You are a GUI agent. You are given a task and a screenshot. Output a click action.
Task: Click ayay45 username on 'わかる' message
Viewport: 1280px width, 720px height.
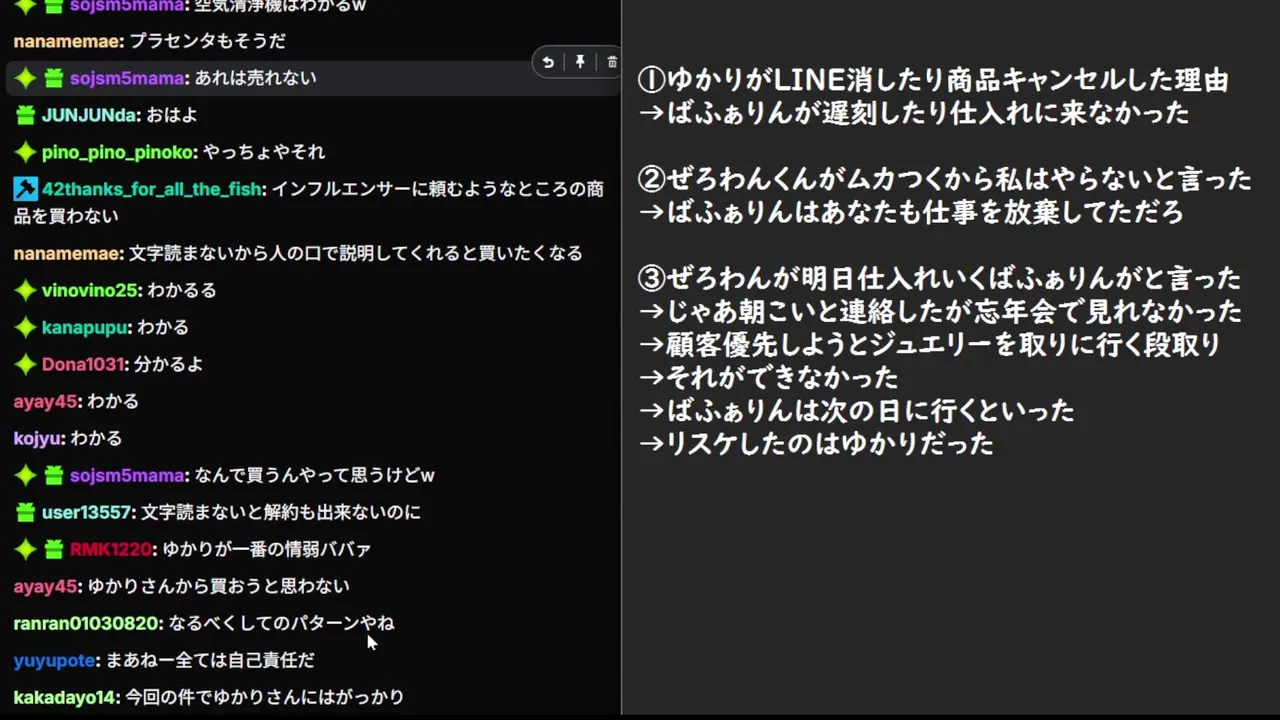(x=45, y=401)
